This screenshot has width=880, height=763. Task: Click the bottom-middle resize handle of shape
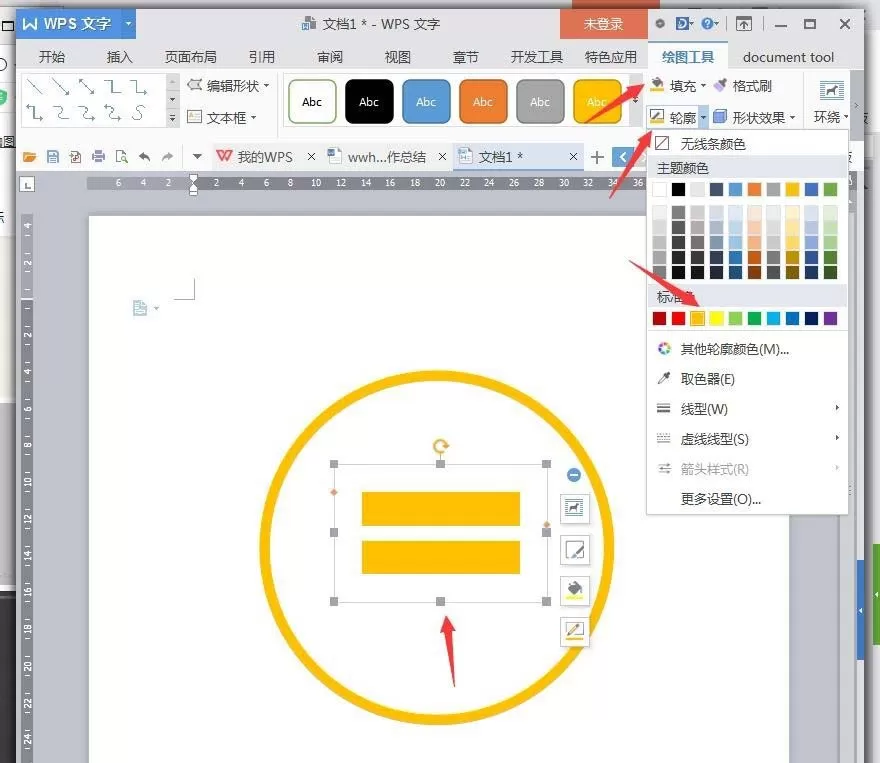coord(441,601)
